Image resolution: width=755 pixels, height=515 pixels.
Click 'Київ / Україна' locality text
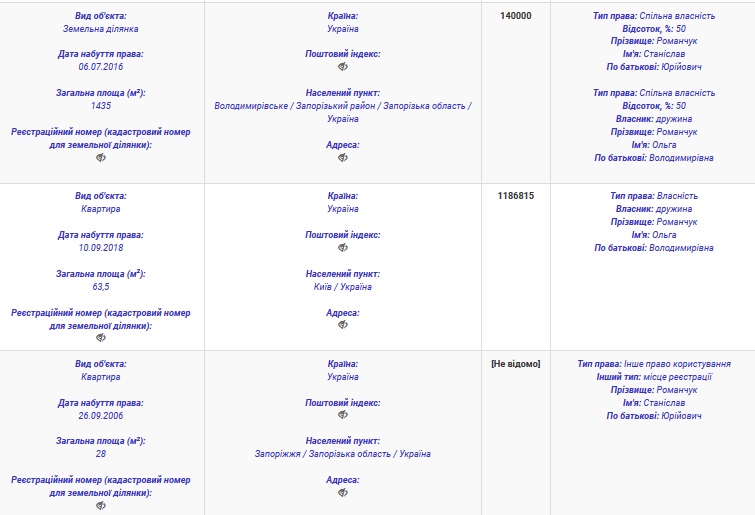point(342,287)
